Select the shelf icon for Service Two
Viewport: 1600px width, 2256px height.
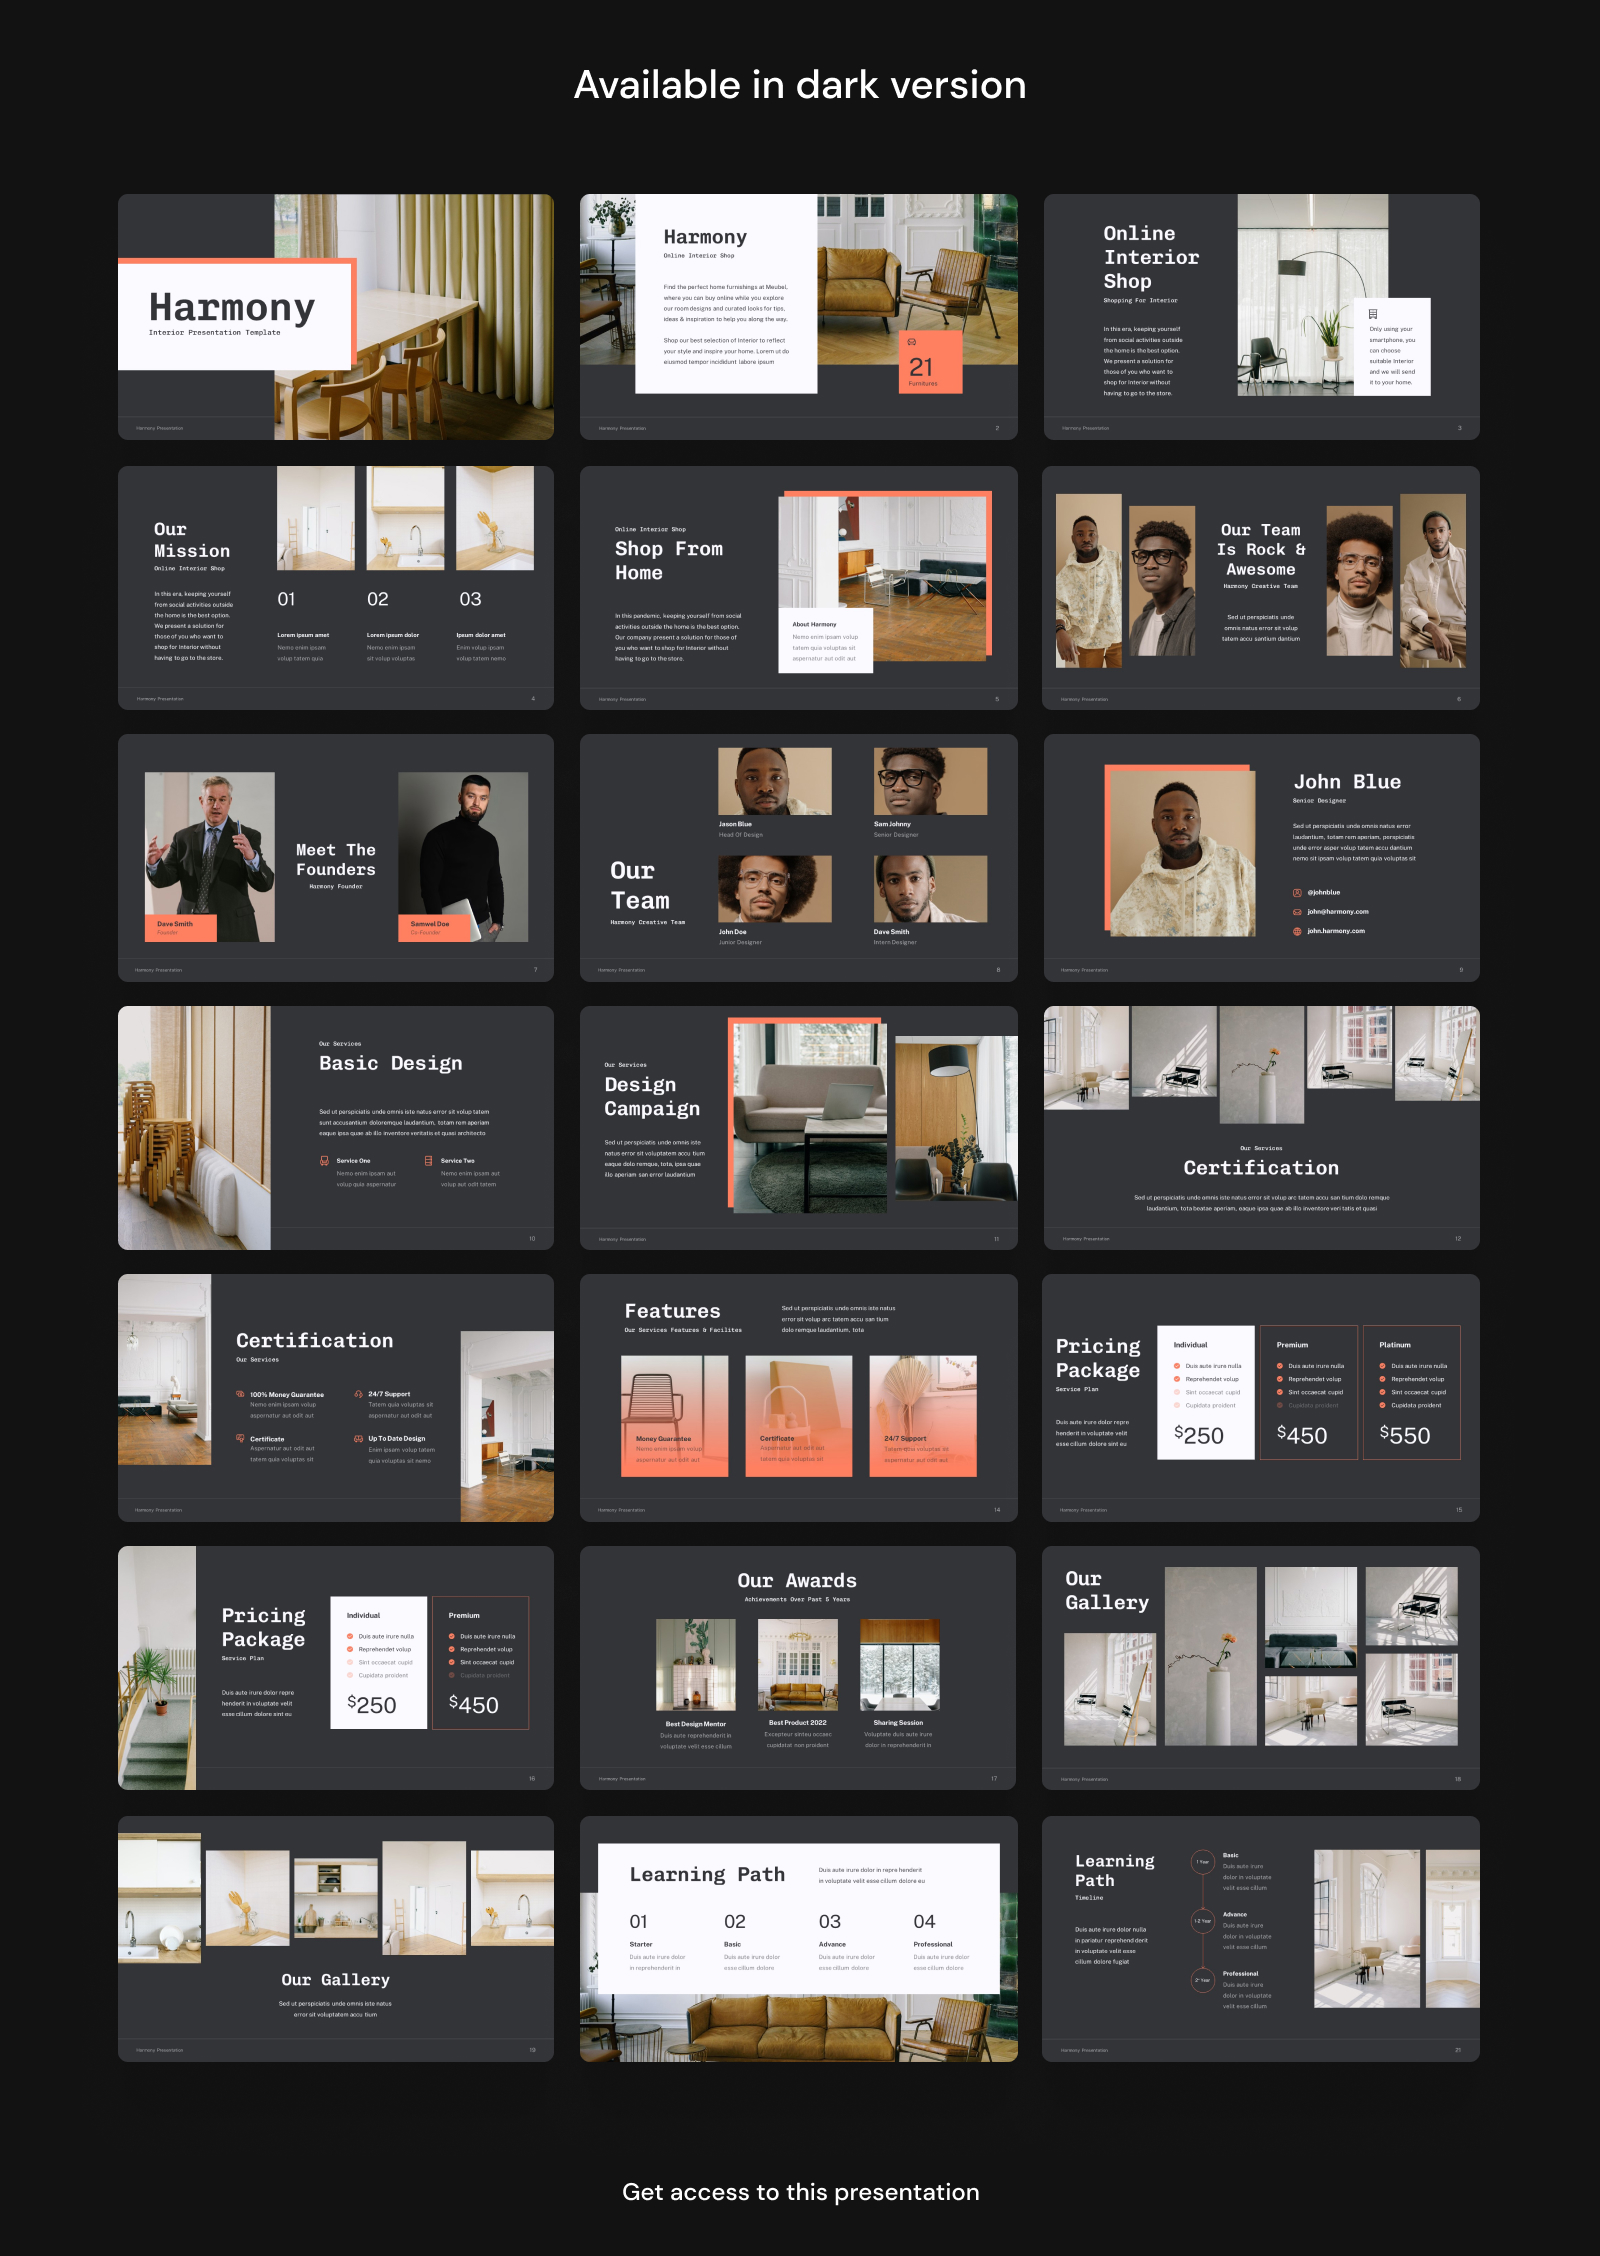coord(428,1161)
